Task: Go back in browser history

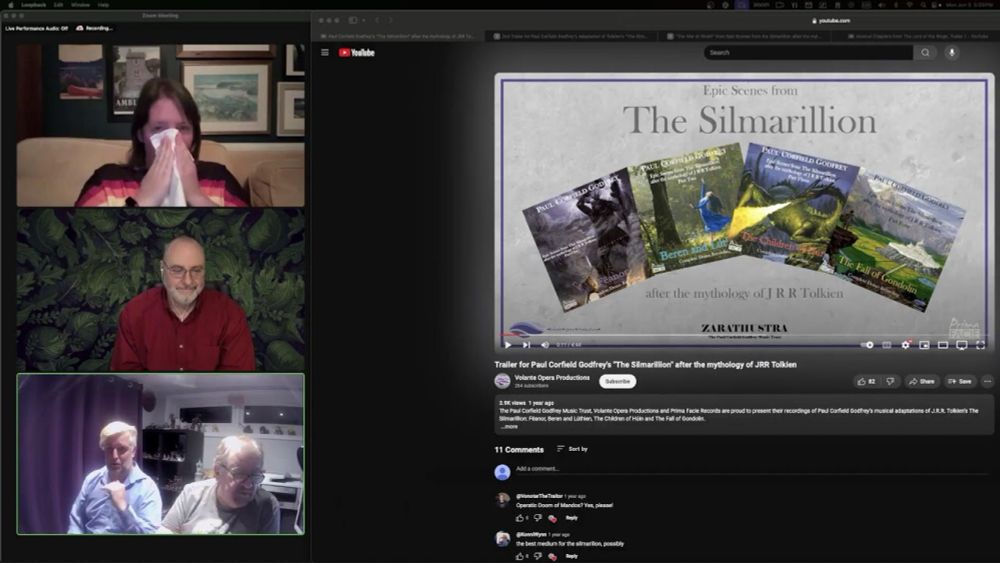Action: [377, 20]
